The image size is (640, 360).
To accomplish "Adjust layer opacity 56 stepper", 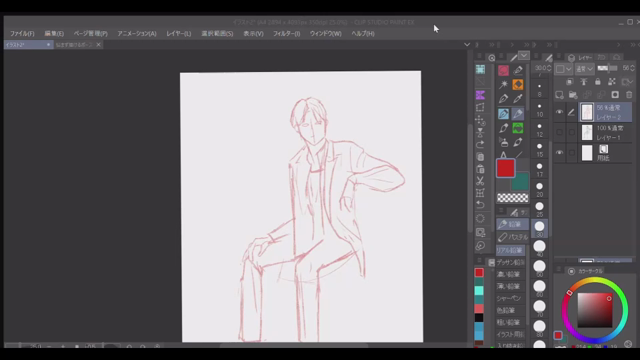I will [x=633, y=68].
